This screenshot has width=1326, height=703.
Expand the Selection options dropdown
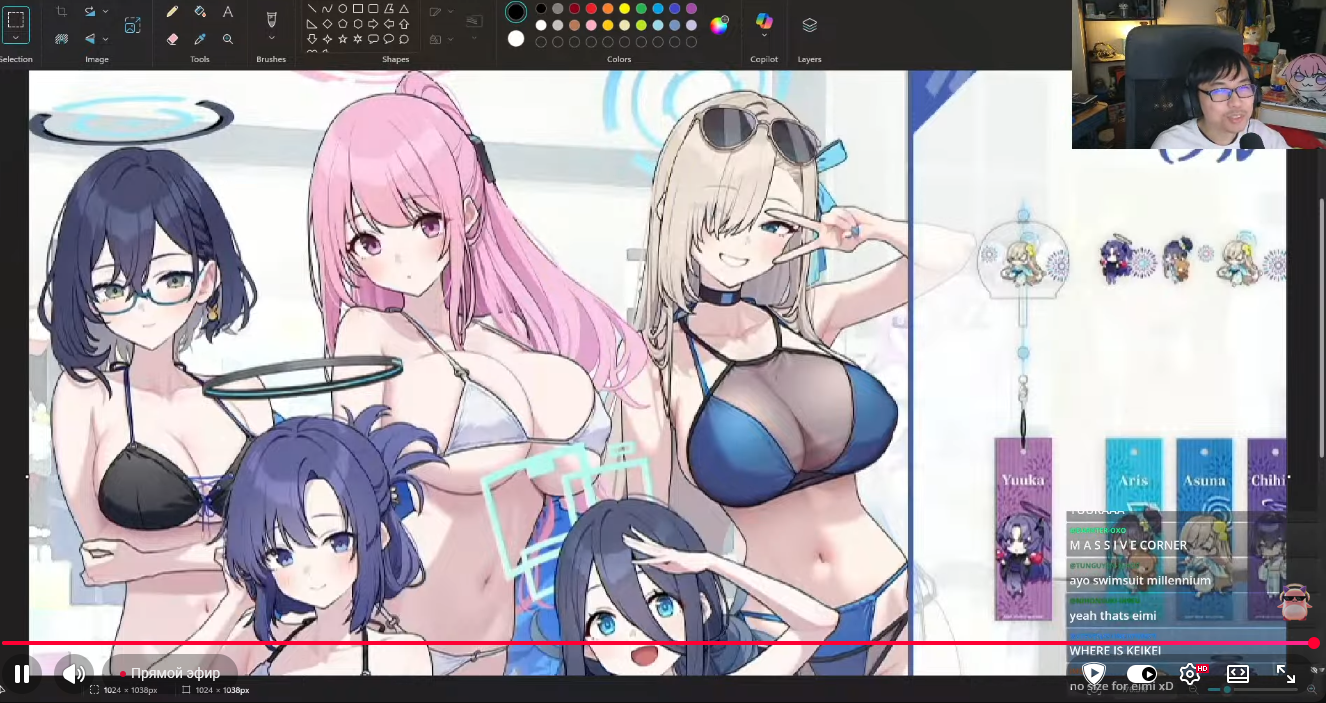(16, 37)
